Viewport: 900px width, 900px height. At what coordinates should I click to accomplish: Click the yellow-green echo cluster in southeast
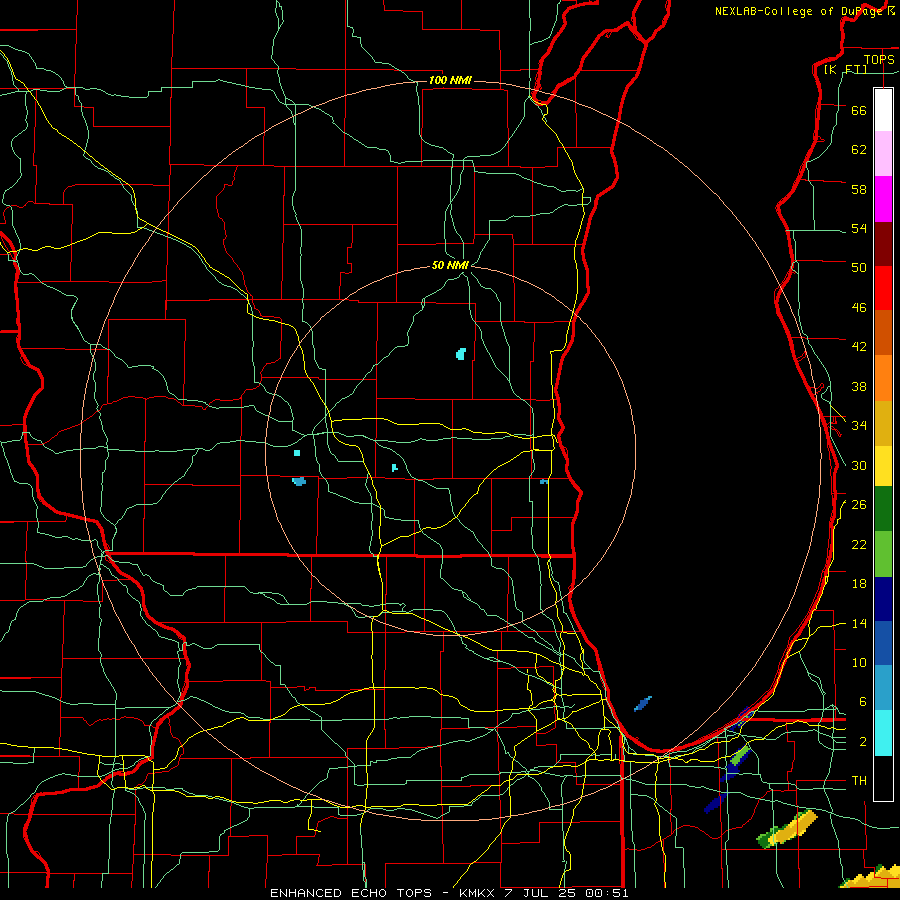787,829
